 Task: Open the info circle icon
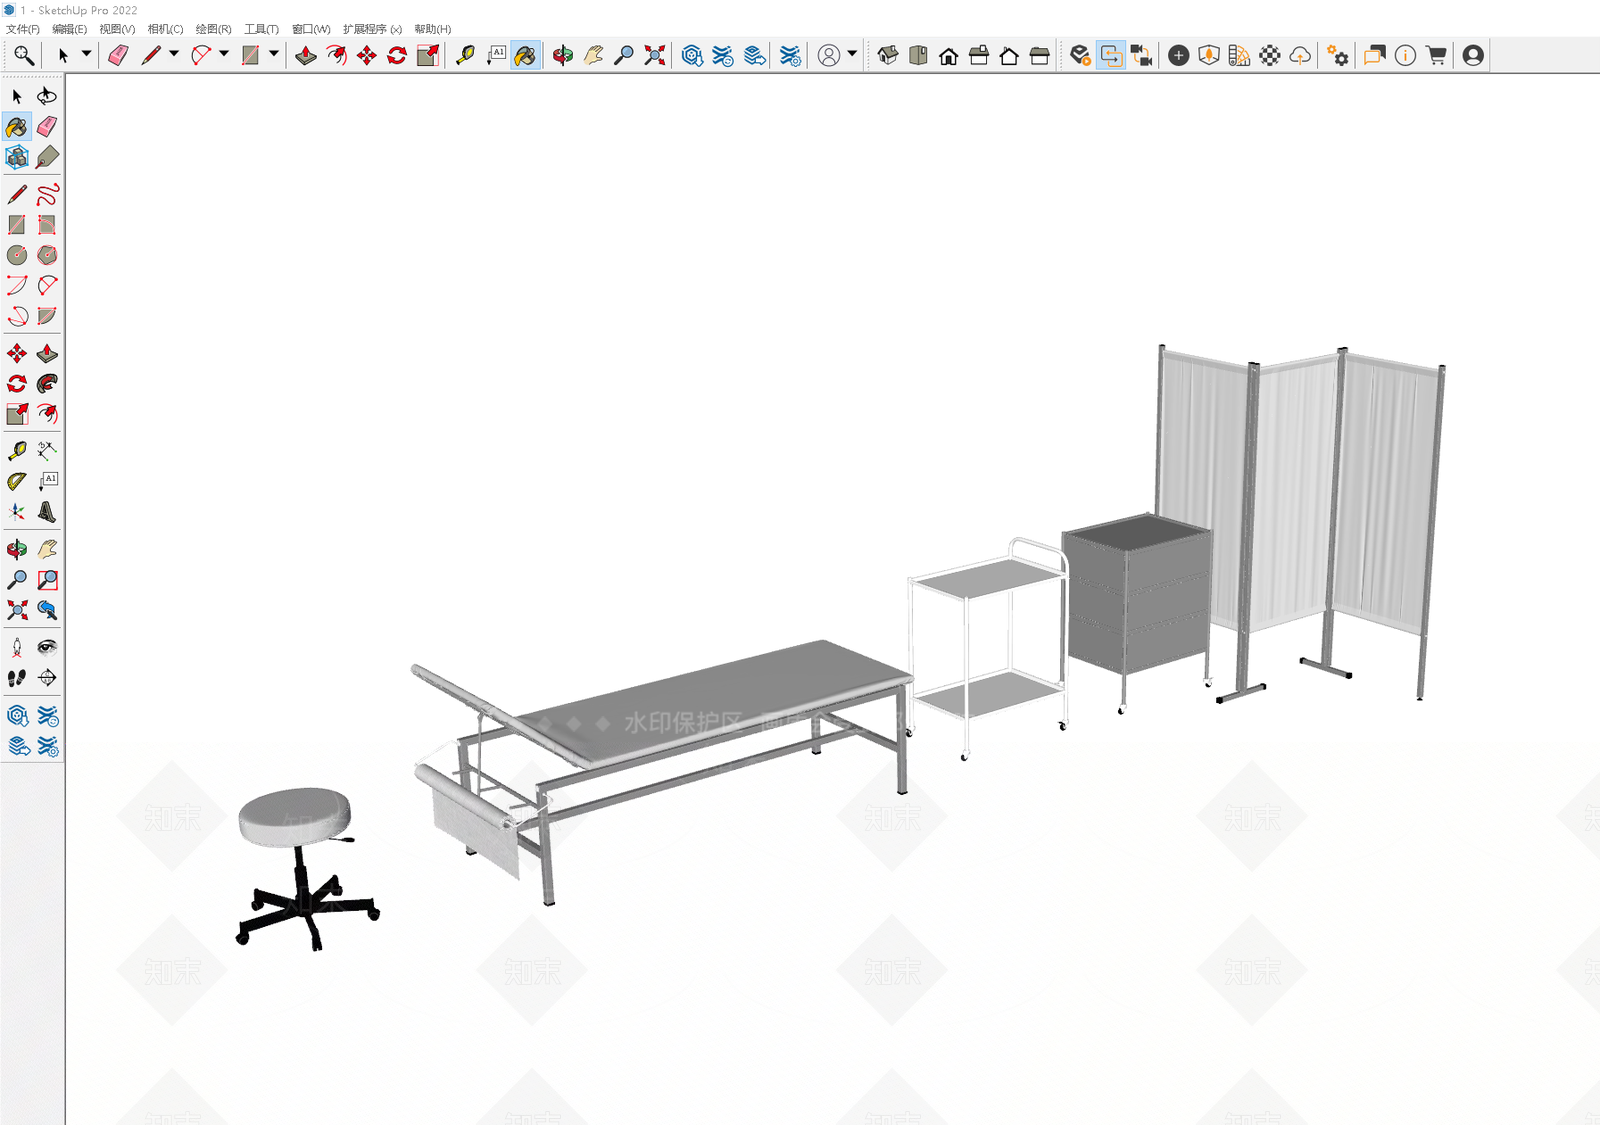tap(1405, 55)
